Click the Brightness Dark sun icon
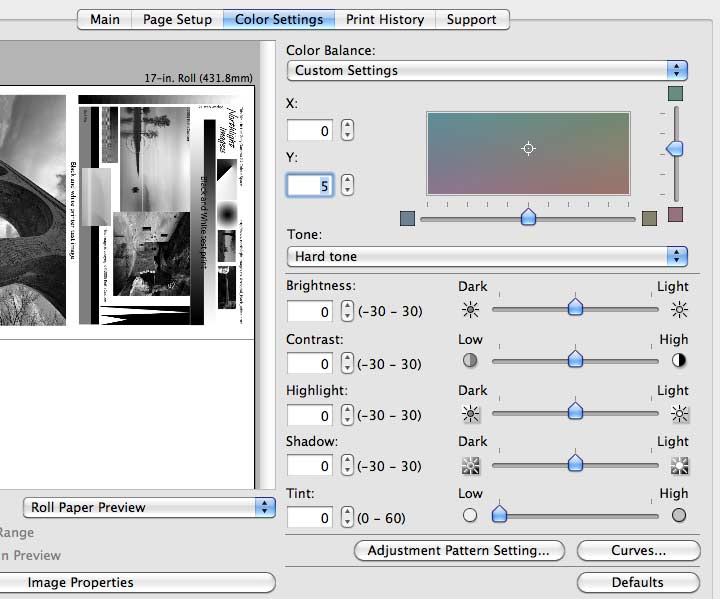The height and width of the screenshot is (599, 720). point(470,310)
